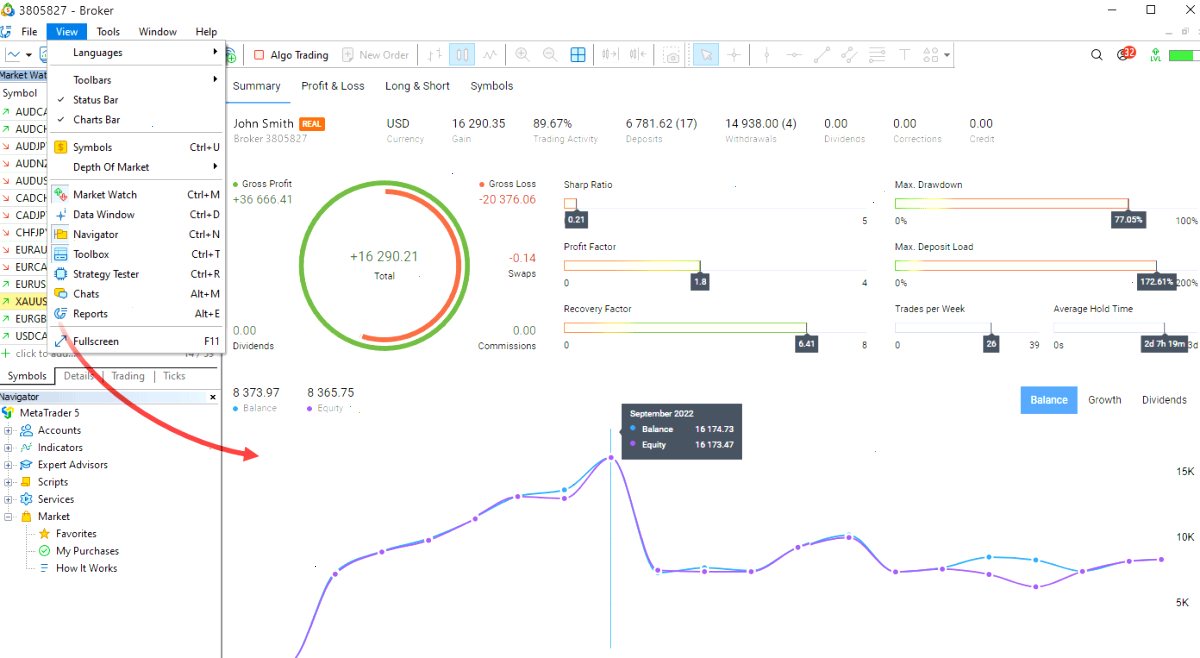This screenshot has height=658, width=1200.
Task: Select the vertical line drawing tool
Action: click(x=766, y=55)
